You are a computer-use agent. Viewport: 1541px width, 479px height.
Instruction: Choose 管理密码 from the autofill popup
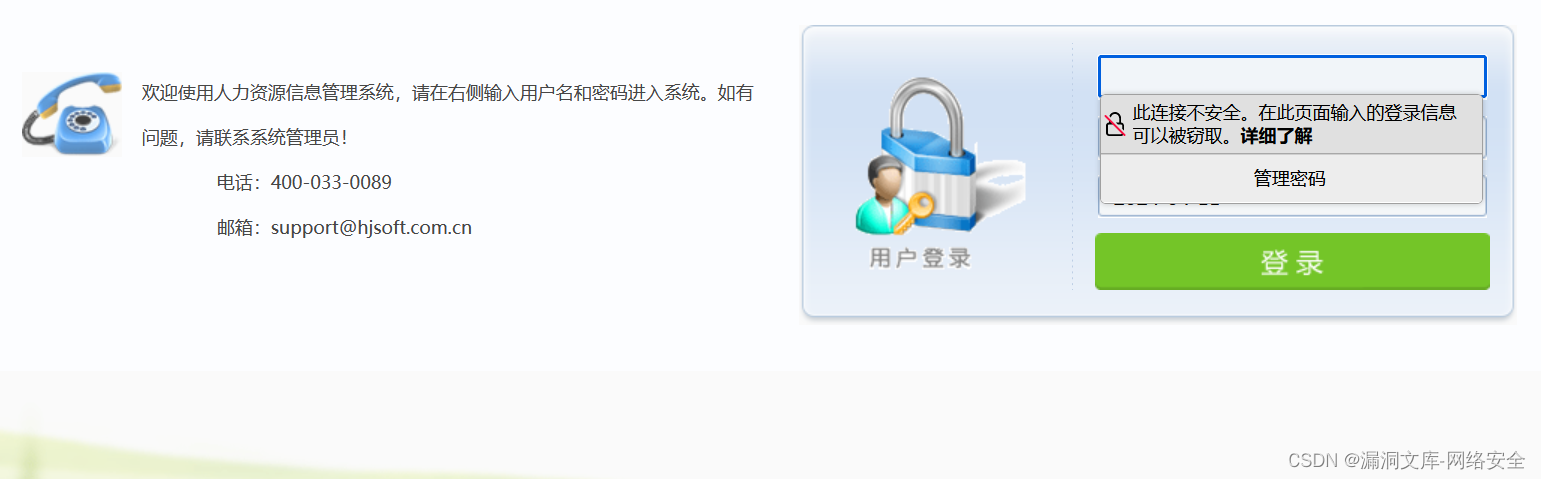coord(1291,179)
